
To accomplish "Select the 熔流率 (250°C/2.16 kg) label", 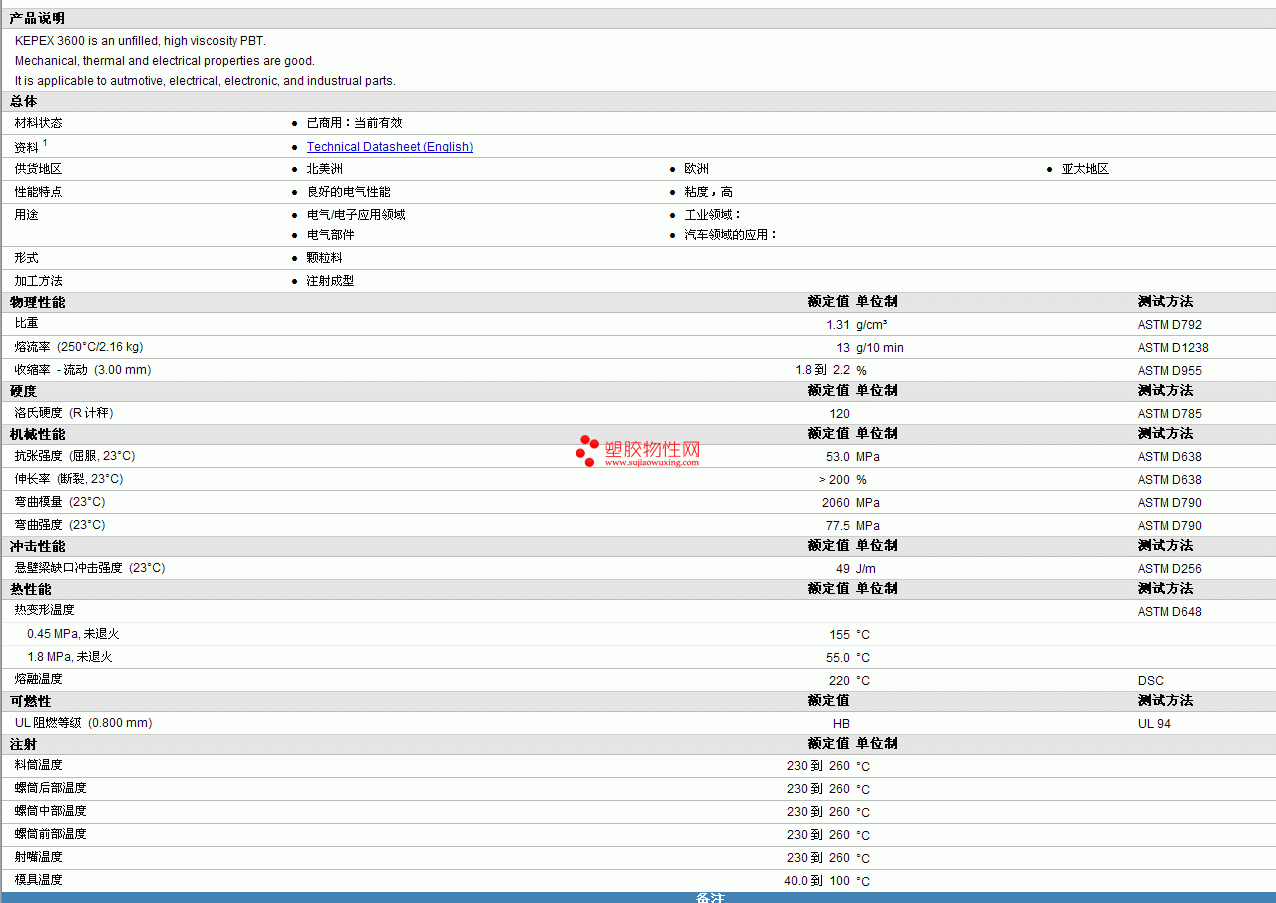I will pos(79,347).
